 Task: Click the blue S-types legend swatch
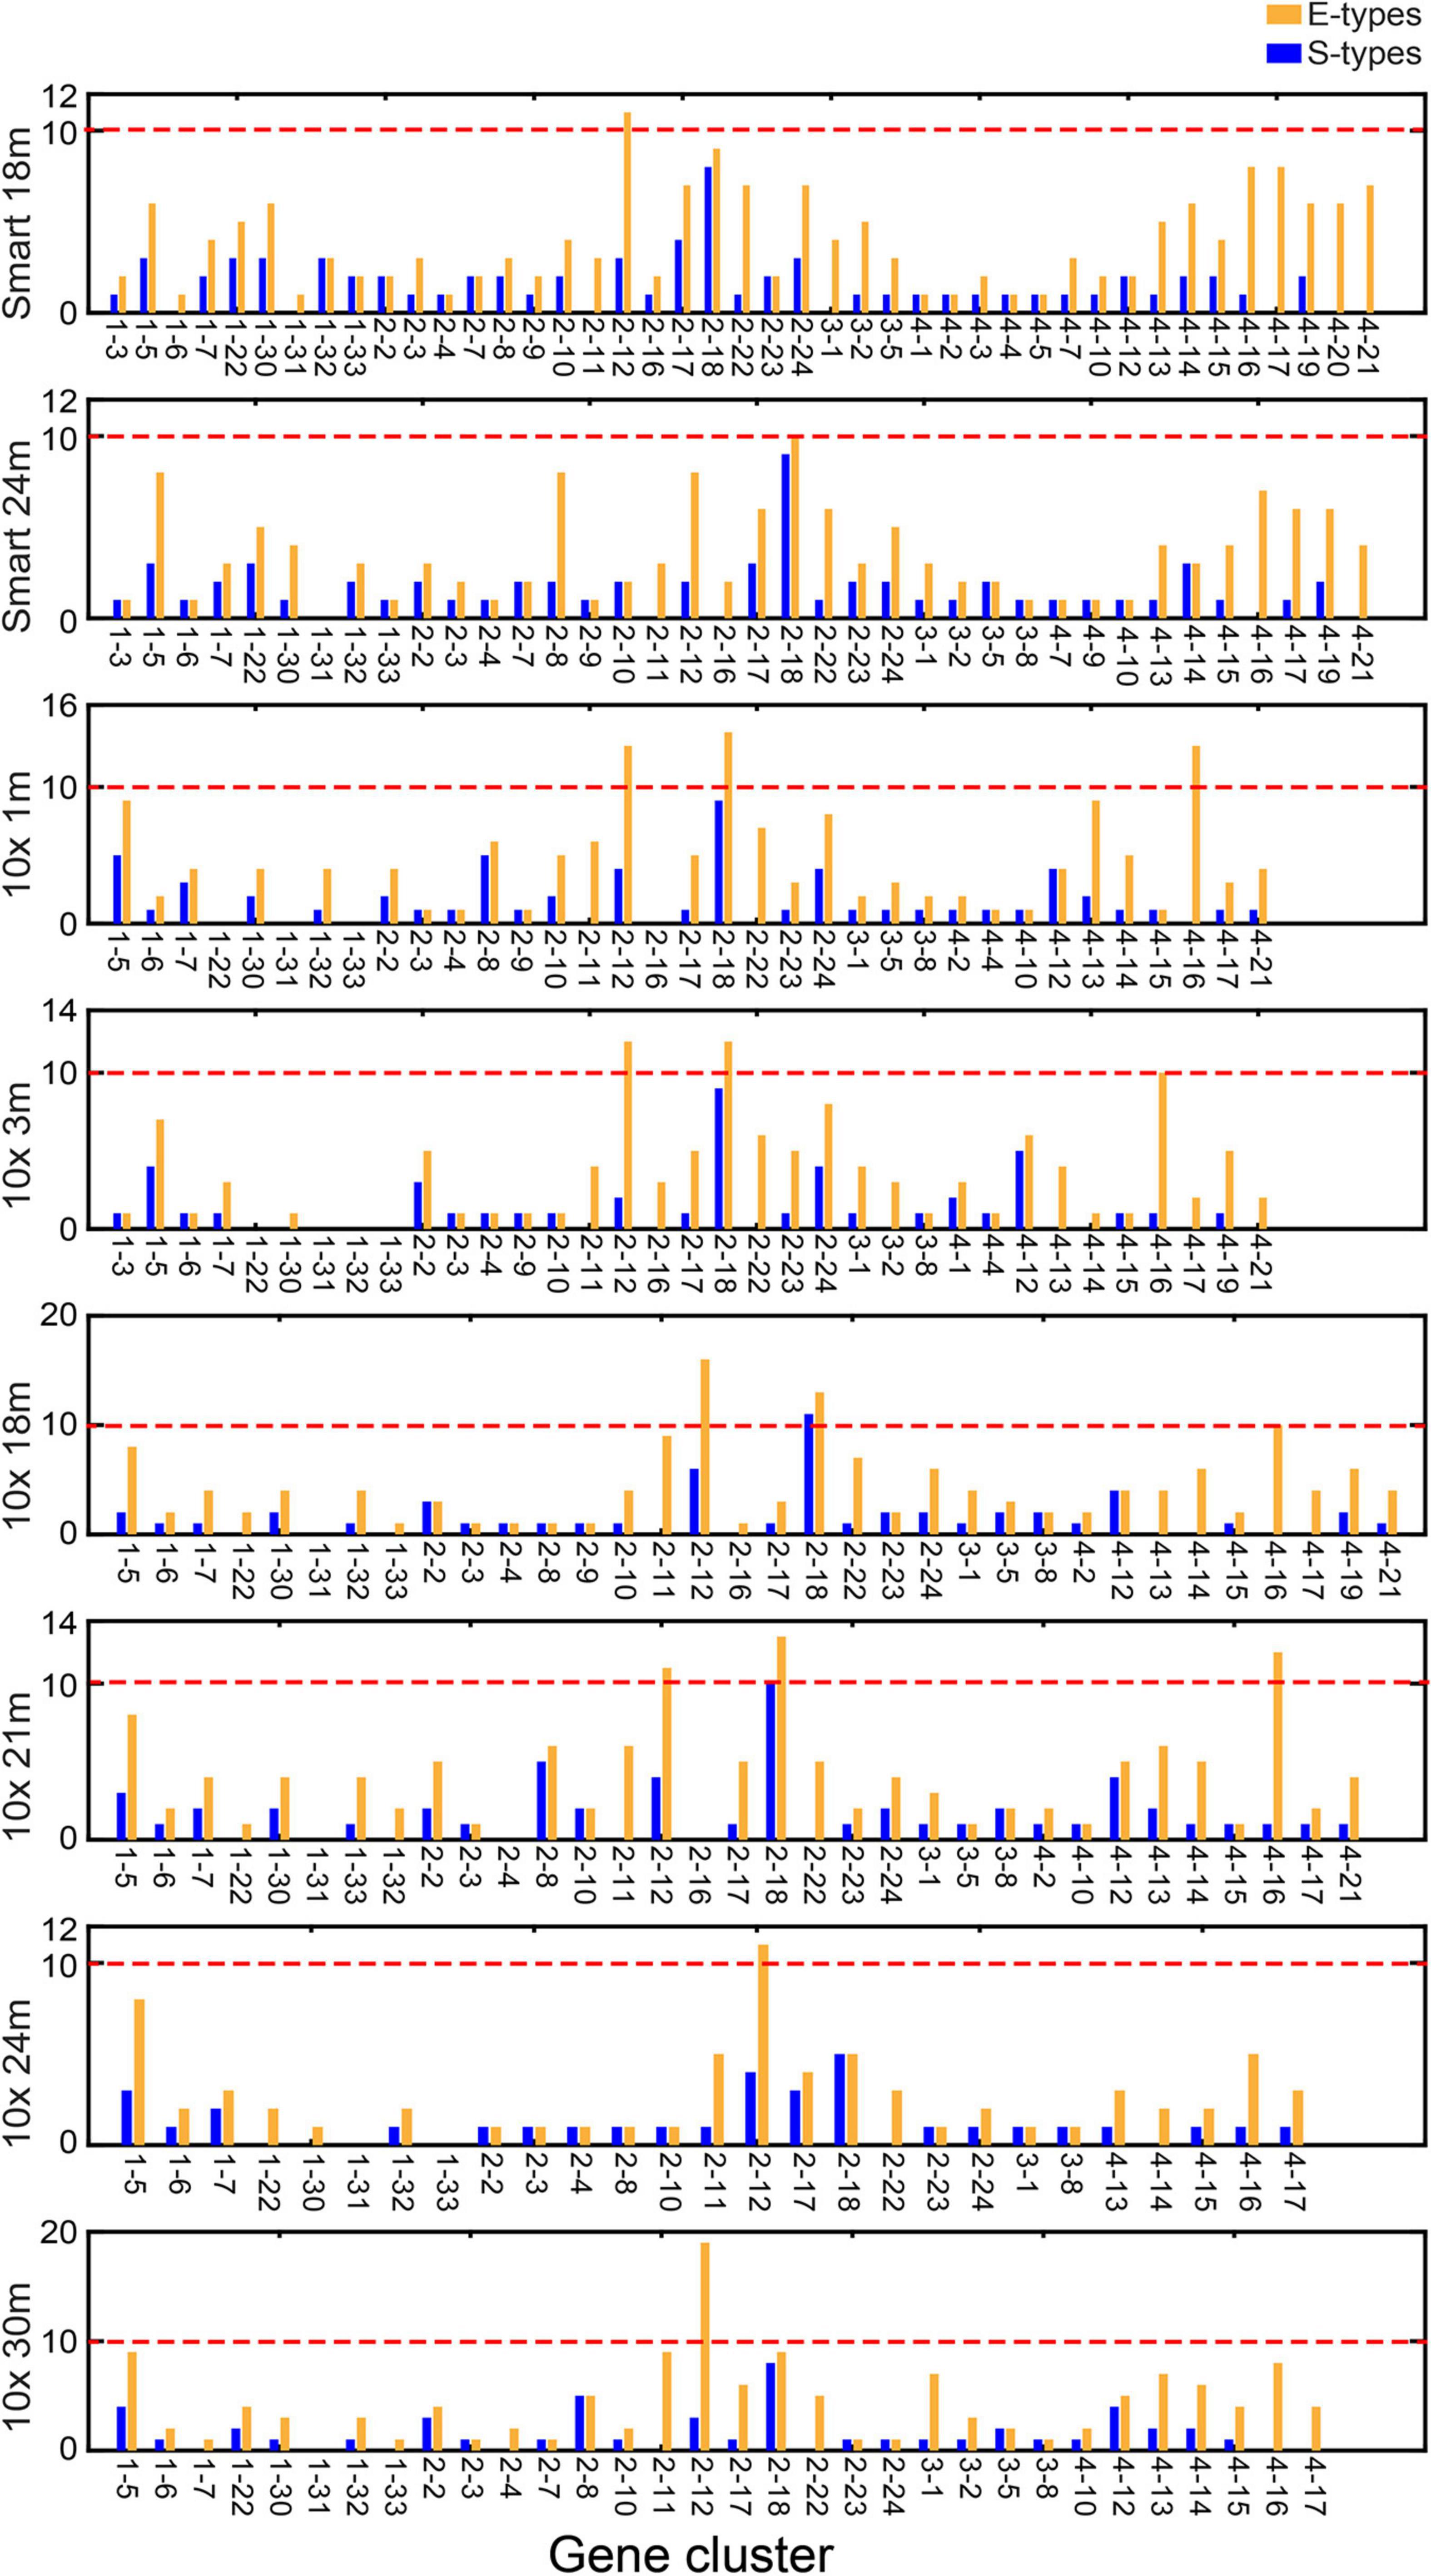click(x=1283, y=53)
